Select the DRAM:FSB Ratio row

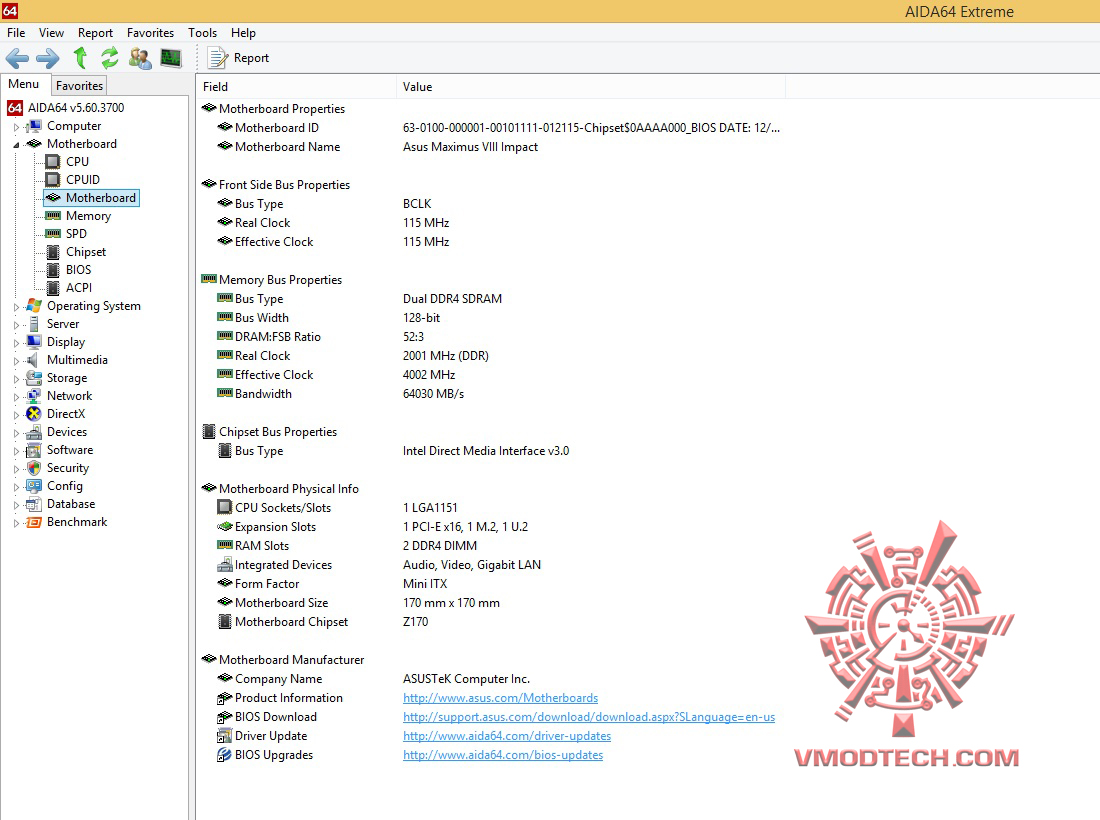491,337
